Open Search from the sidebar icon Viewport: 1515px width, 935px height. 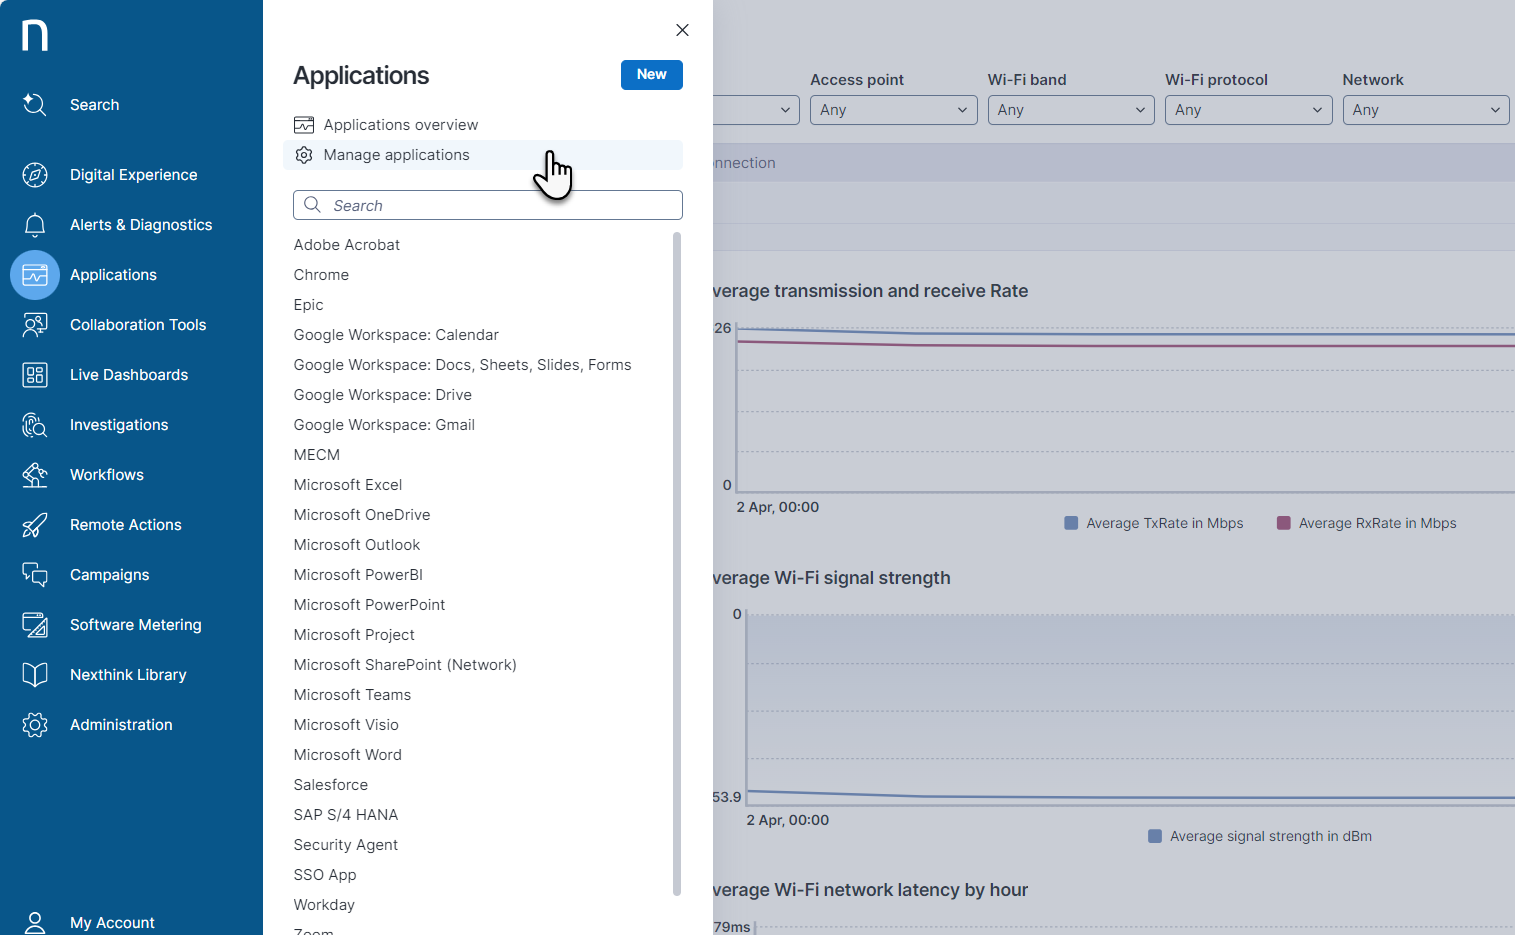coord(35,105)
